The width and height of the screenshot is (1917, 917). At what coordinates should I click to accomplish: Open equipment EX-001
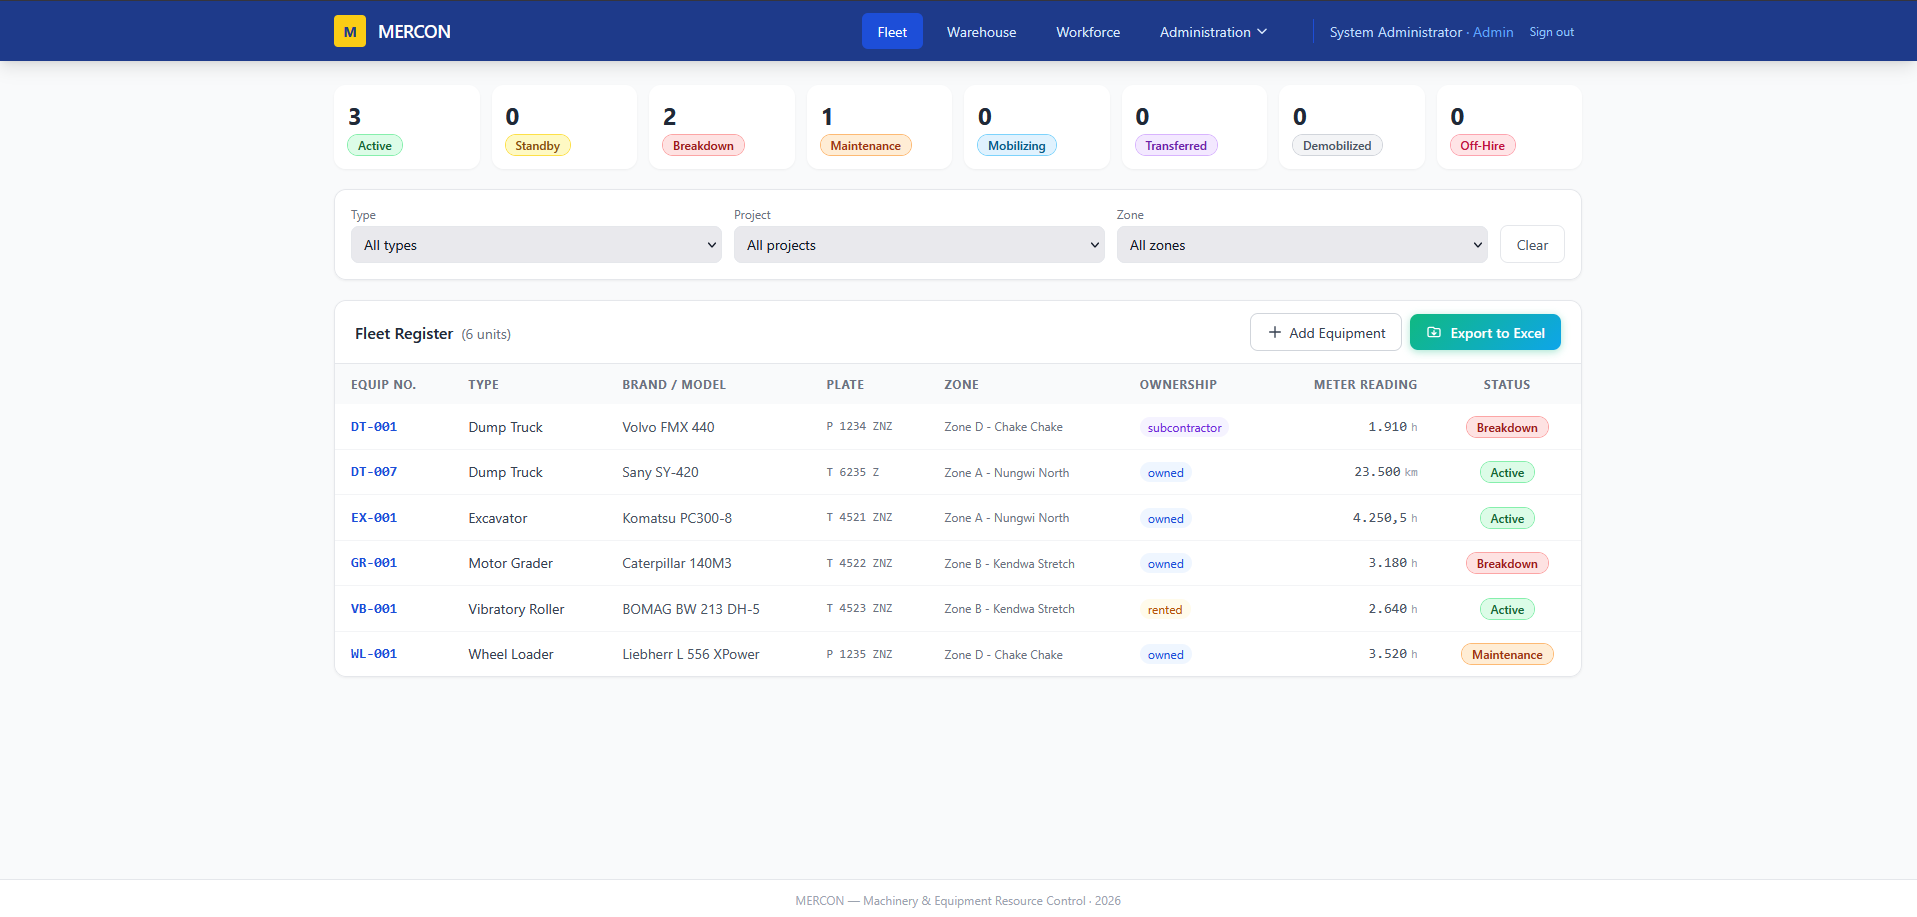coord(374,518)
